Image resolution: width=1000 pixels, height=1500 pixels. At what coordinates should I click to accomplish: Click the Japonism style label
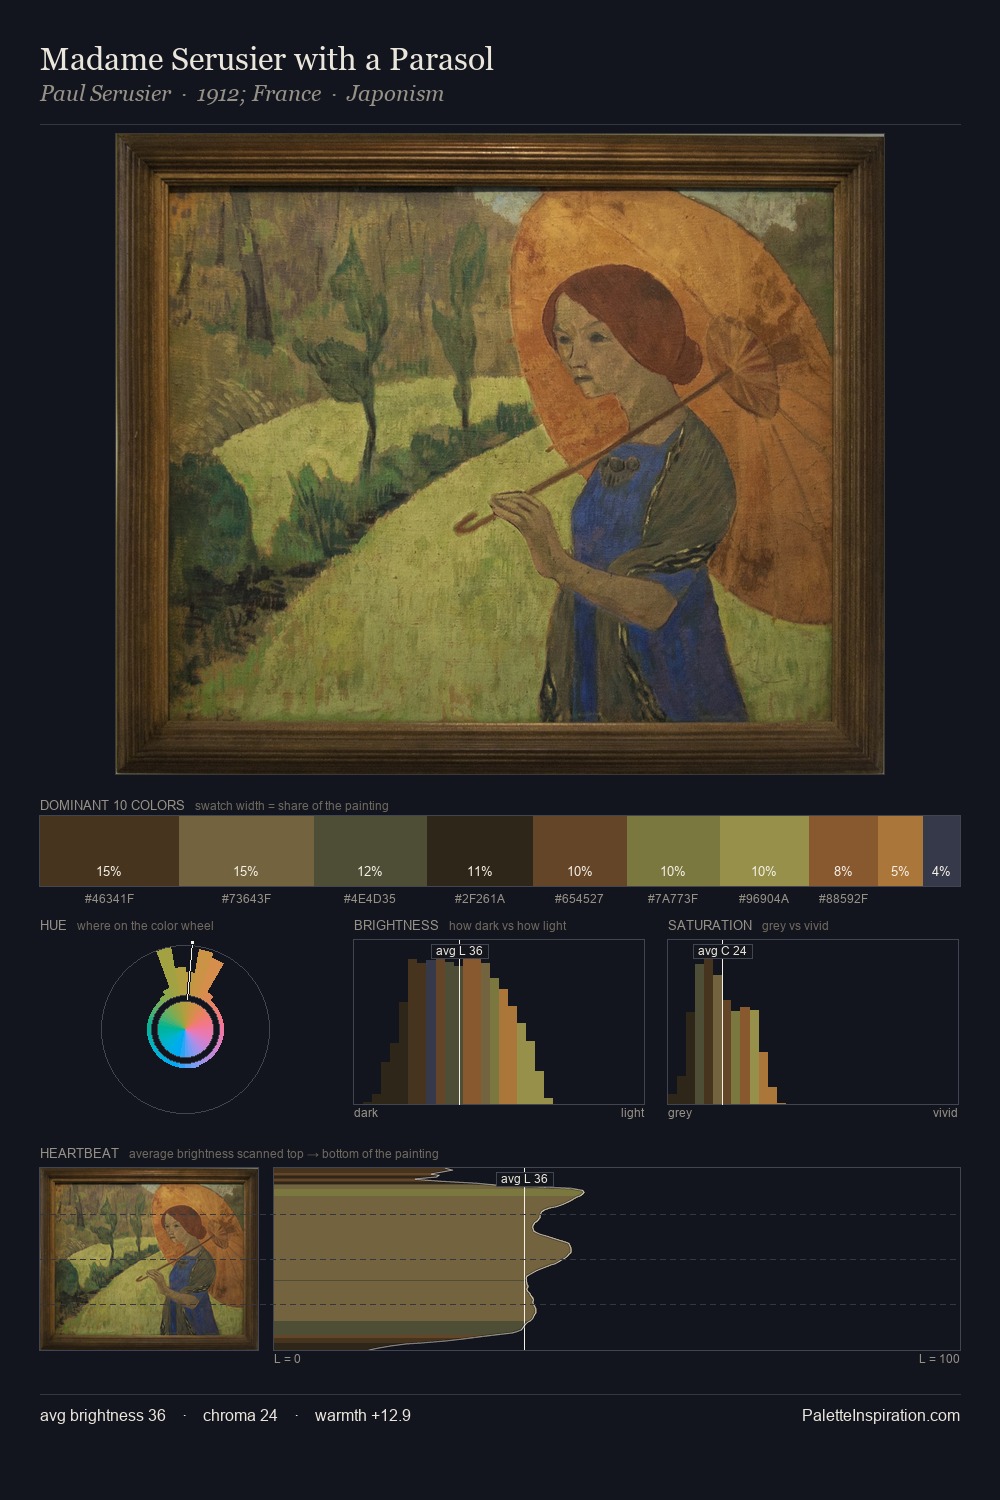(395, 94)
